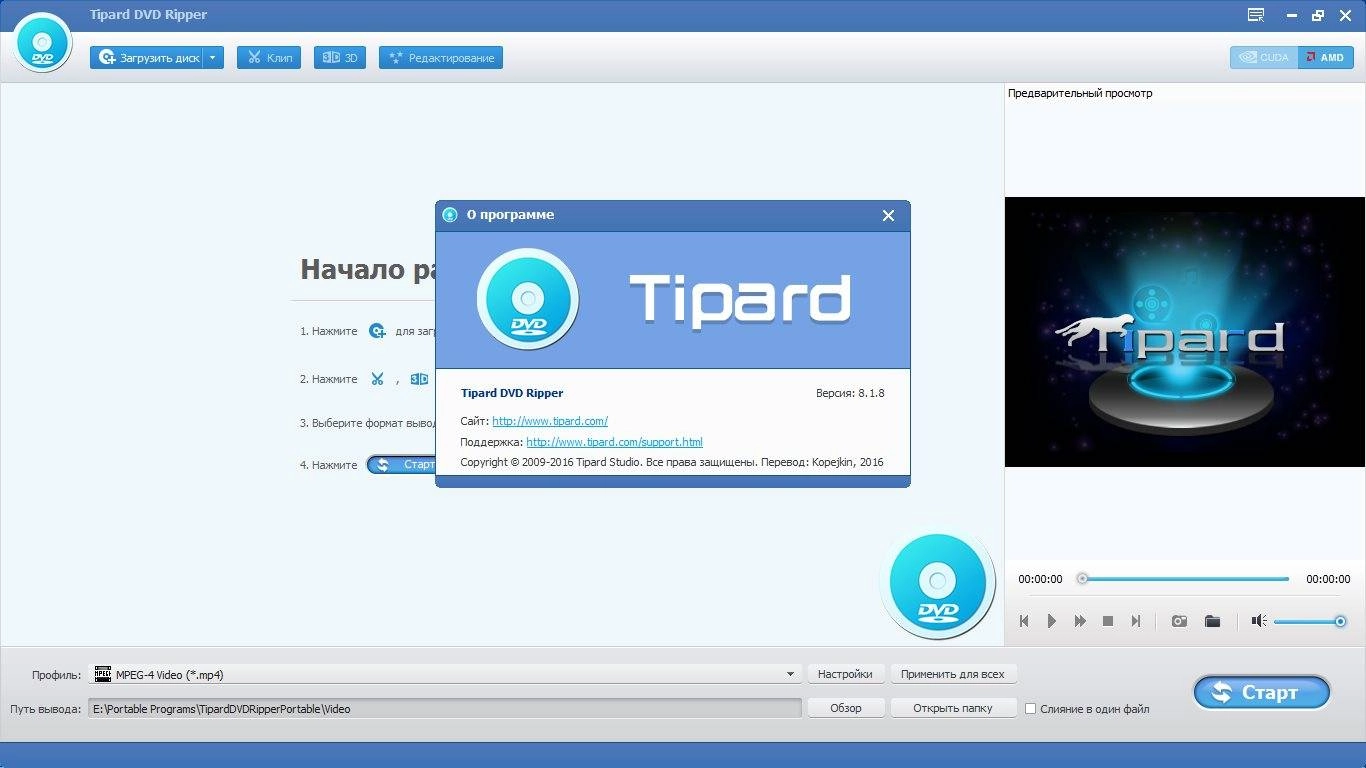
Task: Enable Слияние в один файл checkbox
Action: (x=1030, y=709)
